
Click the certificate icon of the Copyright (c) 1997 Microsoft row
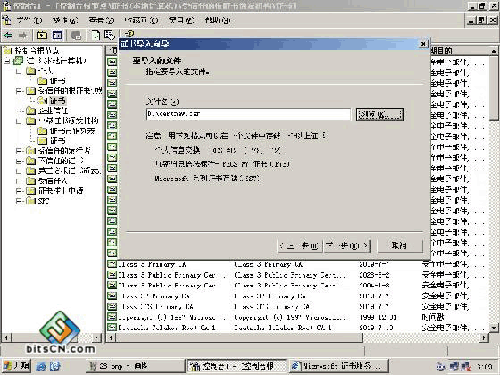[112, 317]
